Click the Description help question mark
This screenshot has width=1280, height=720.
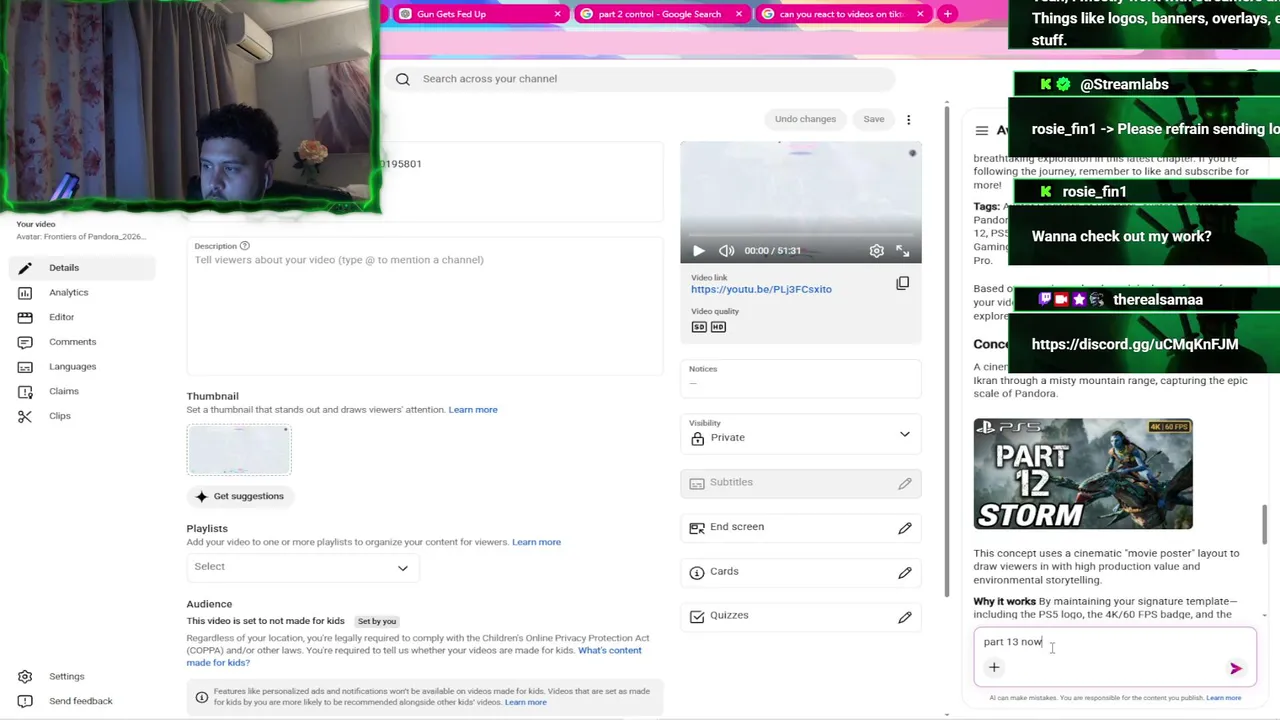(x=244, y=246)
